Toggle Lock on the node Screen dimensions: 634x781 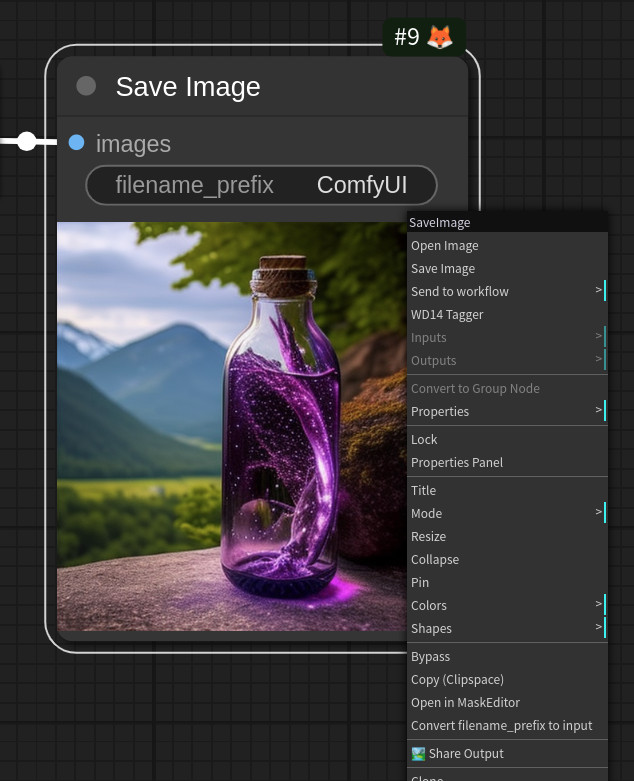(x=507, y=439)
